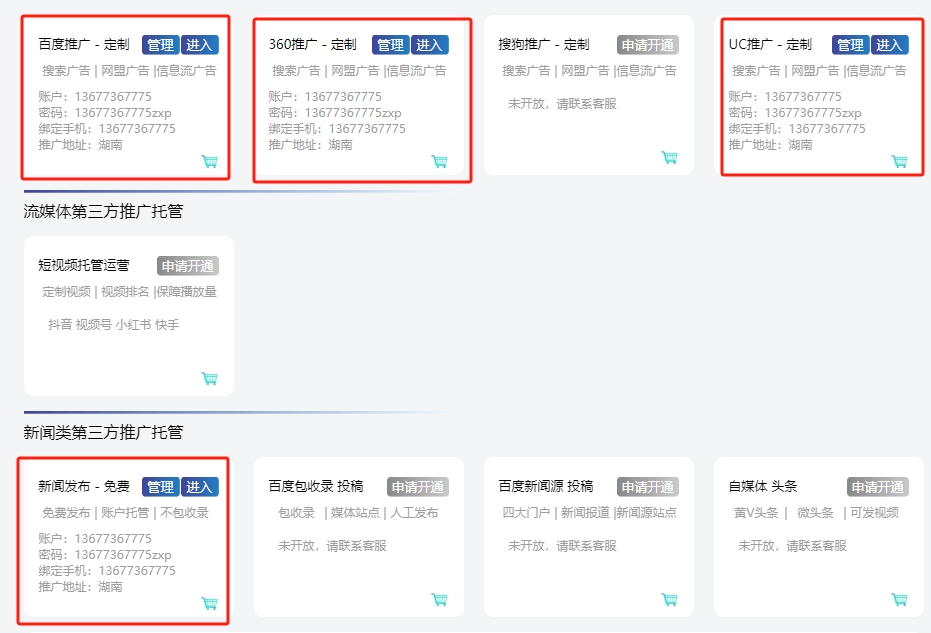Click the cart icon on 百度新闻源 投稿 card
The height and width of the screenshot is (633, 931).
(669, 599)
